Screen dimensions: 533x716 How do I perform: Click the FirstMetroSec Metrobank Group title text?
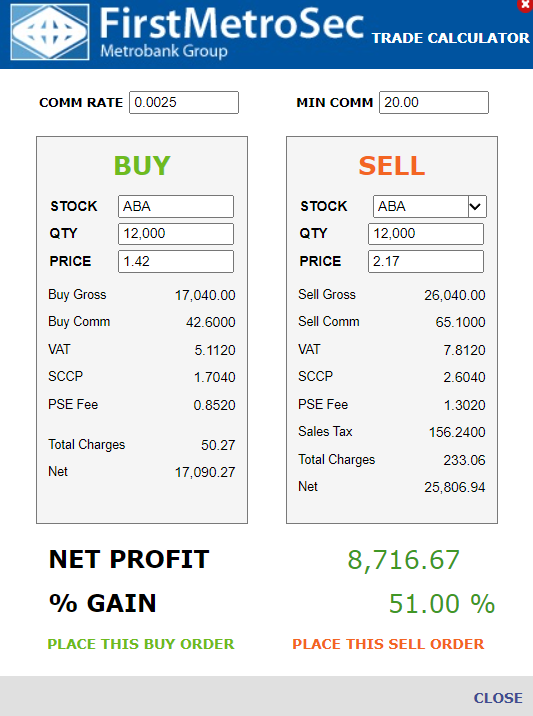coord(231,32)
